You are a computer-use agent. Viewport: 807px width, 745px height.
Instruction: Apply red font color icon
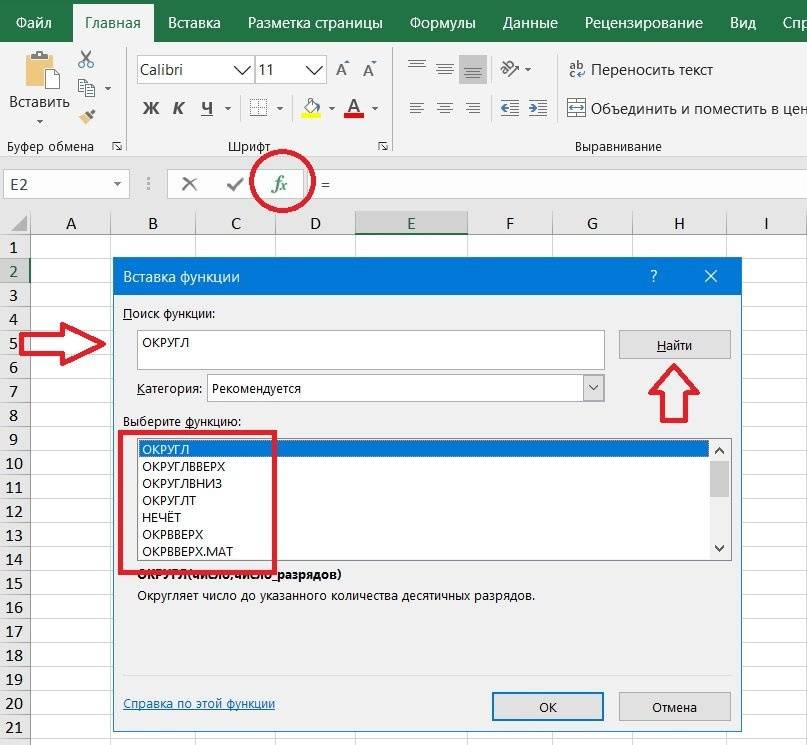352,107
